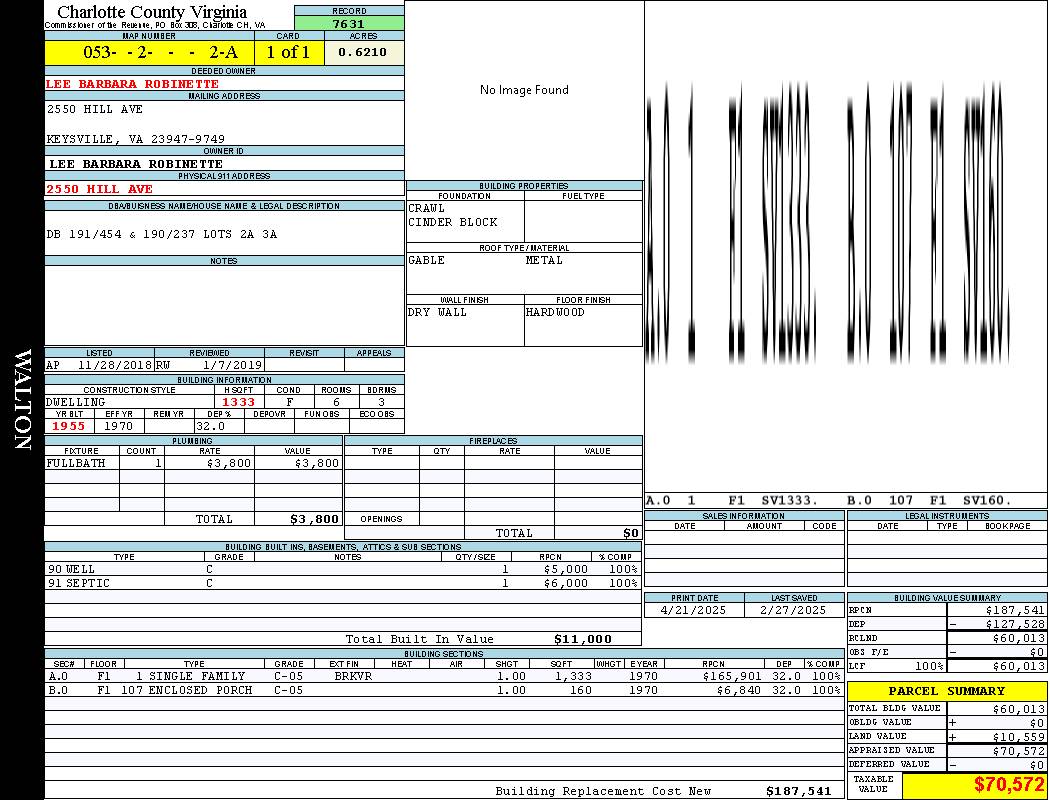Click the record number 7631
This screenshot has height=800, width=1050.
coord(349,23)
